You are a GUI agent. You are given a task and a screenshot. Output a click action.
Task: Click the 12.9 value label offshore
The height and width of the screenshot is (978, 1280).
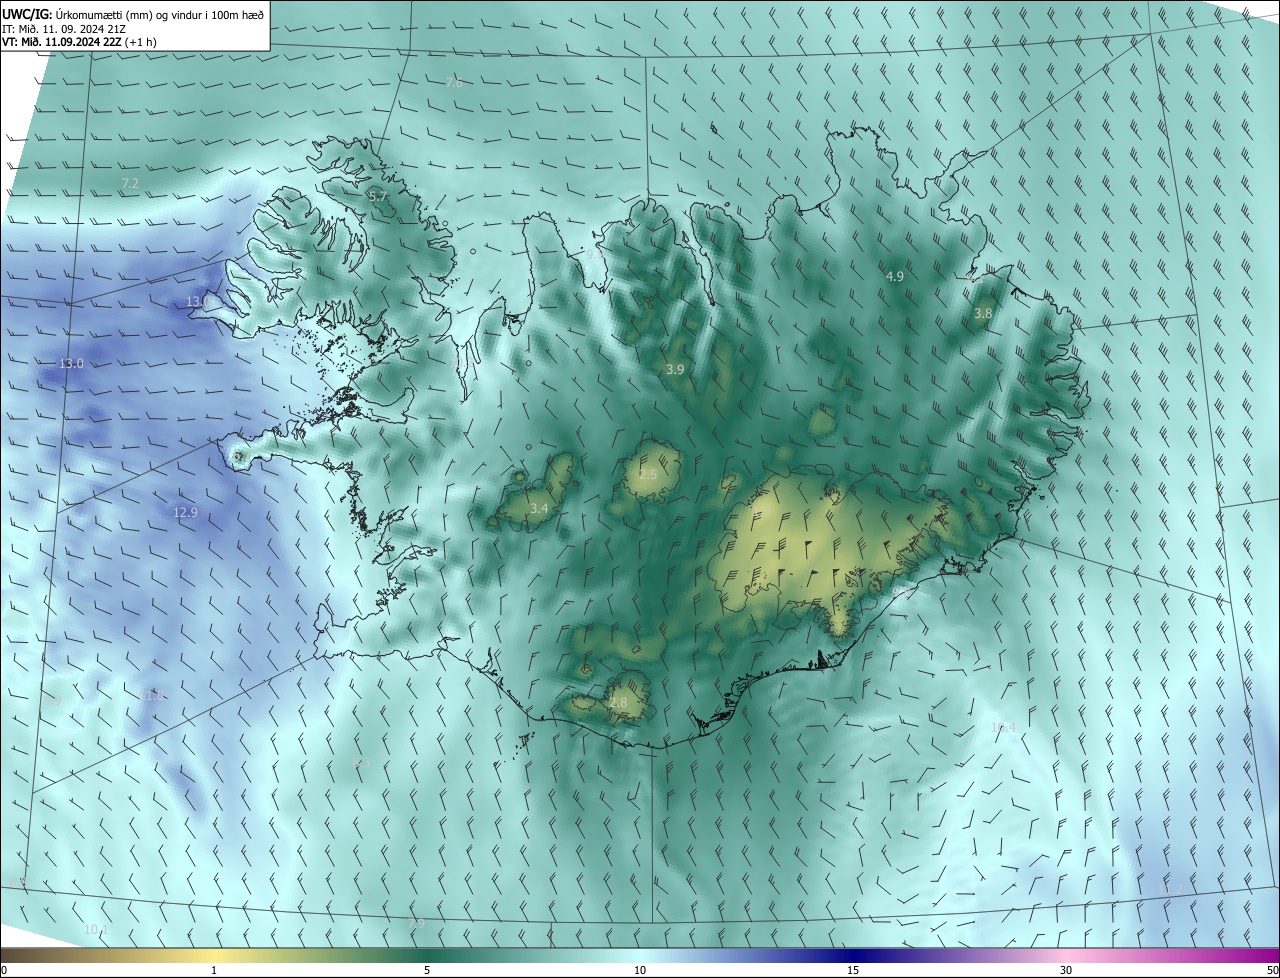tap(185, 512)
